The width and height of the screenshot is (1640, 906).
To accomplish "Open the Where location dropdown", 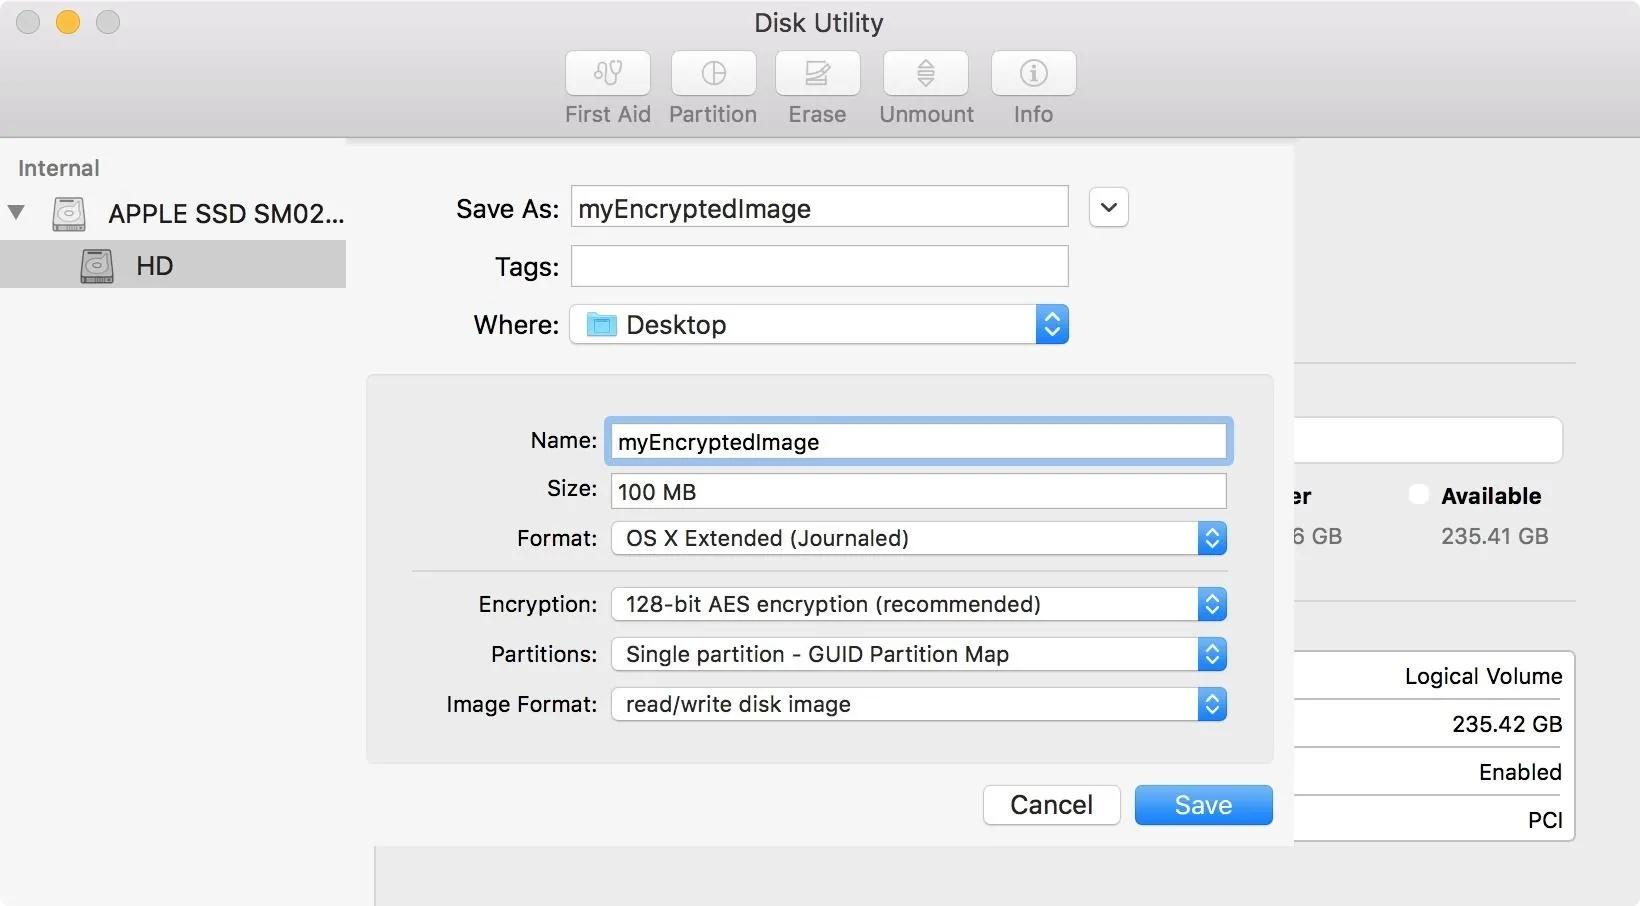I will [819, 324].
